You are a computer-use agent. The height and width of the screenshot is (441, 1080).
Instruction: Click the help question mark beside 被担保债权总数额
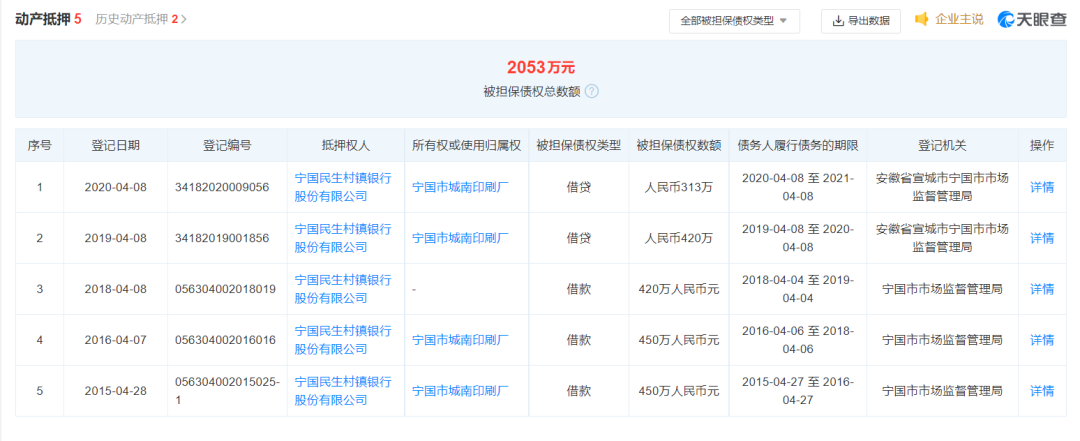pyautogui.click(x=591, y=92)
